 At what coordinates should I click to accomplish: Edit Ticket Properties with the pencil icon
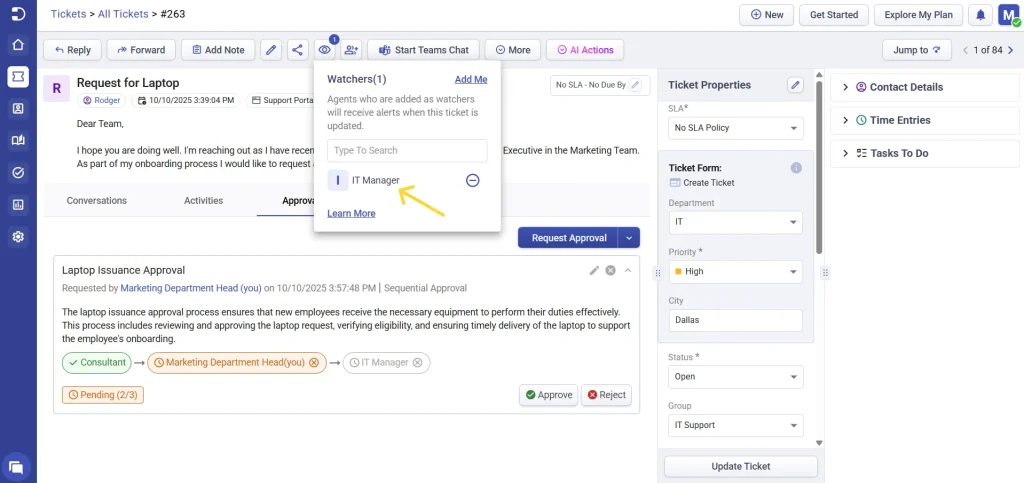tap(795, 85)
